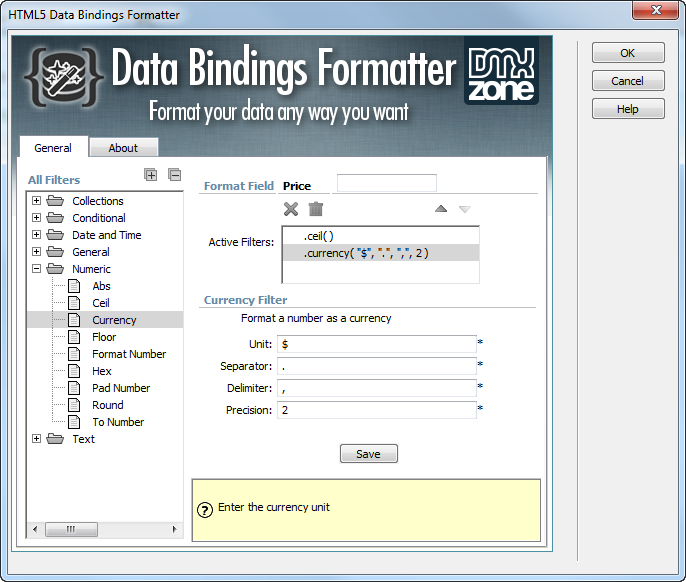Screen dimensions: 686x582
Task: Click the empty field next to Price
Action: point(387,183)
